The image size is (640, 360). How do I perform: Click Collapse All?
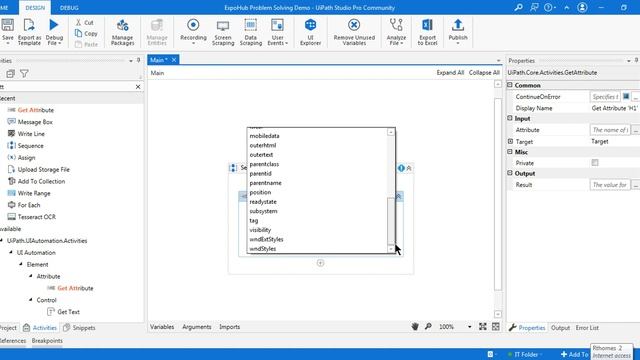[x=484, y=73]
